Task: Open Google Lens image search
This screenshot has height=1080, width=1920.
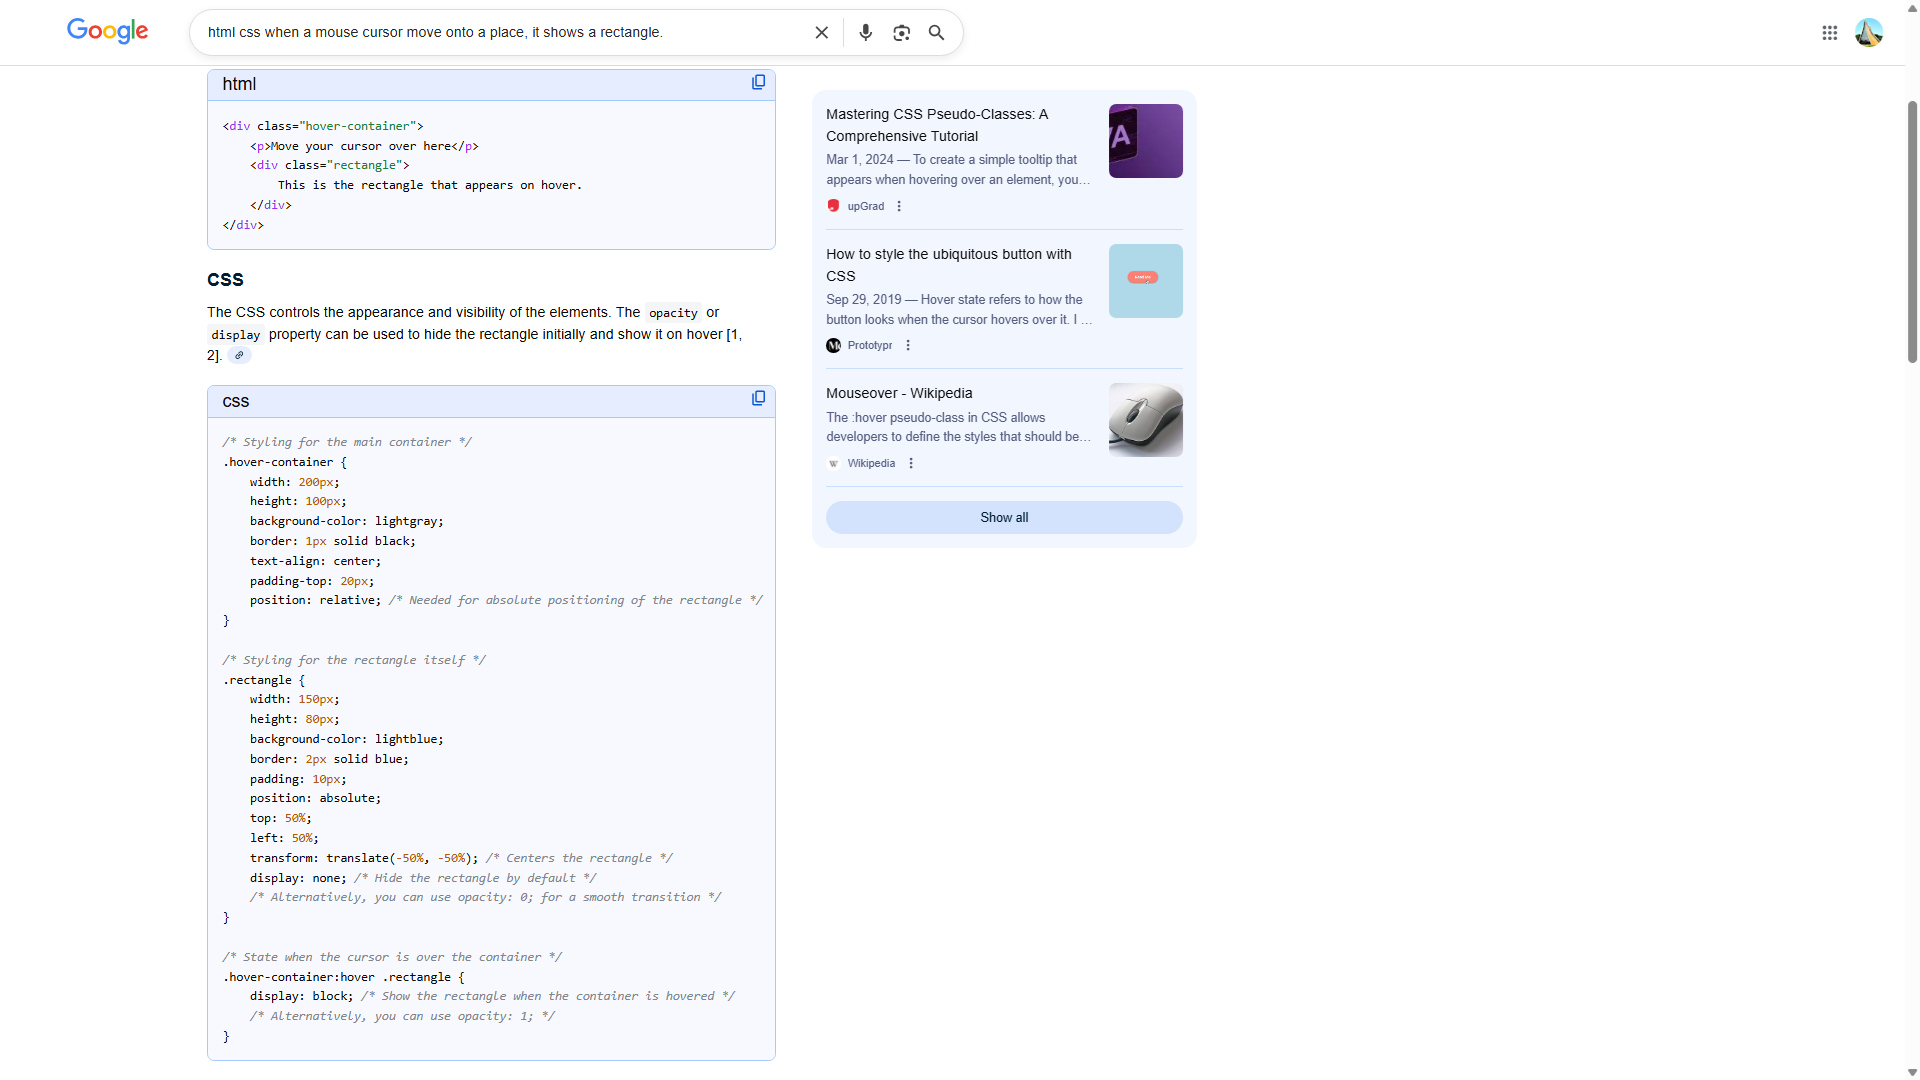Action: click(901, 33)
